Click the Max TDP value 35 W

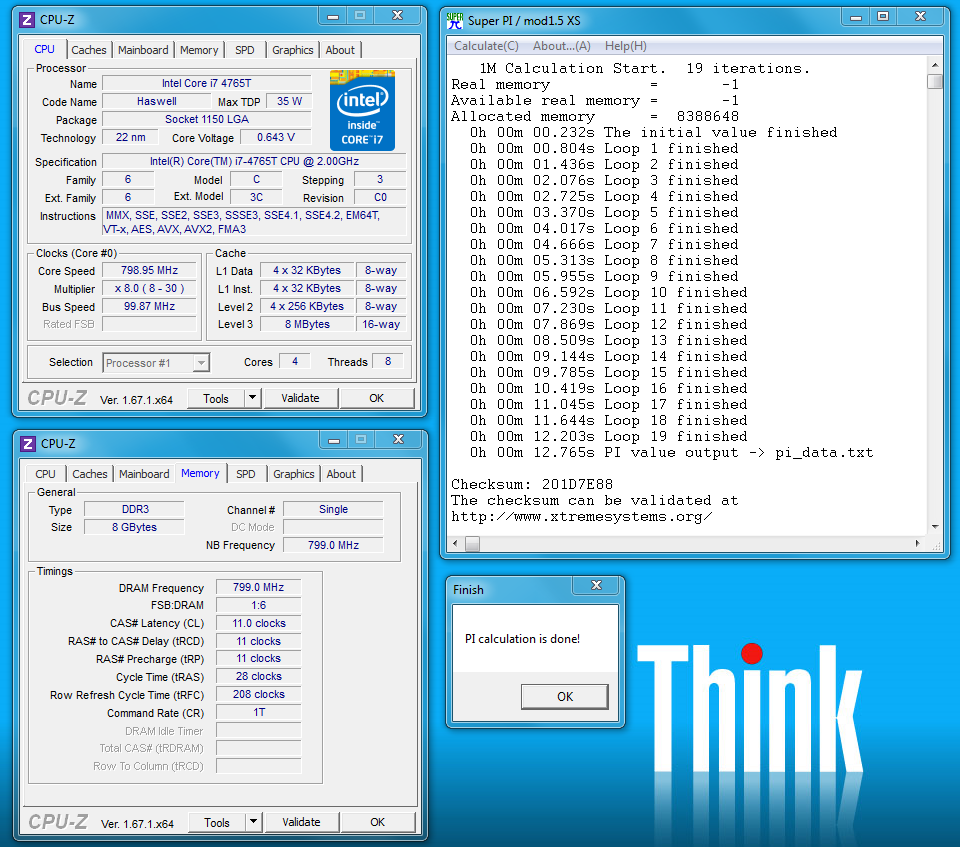pyautogui.click(x=289, y=102)
